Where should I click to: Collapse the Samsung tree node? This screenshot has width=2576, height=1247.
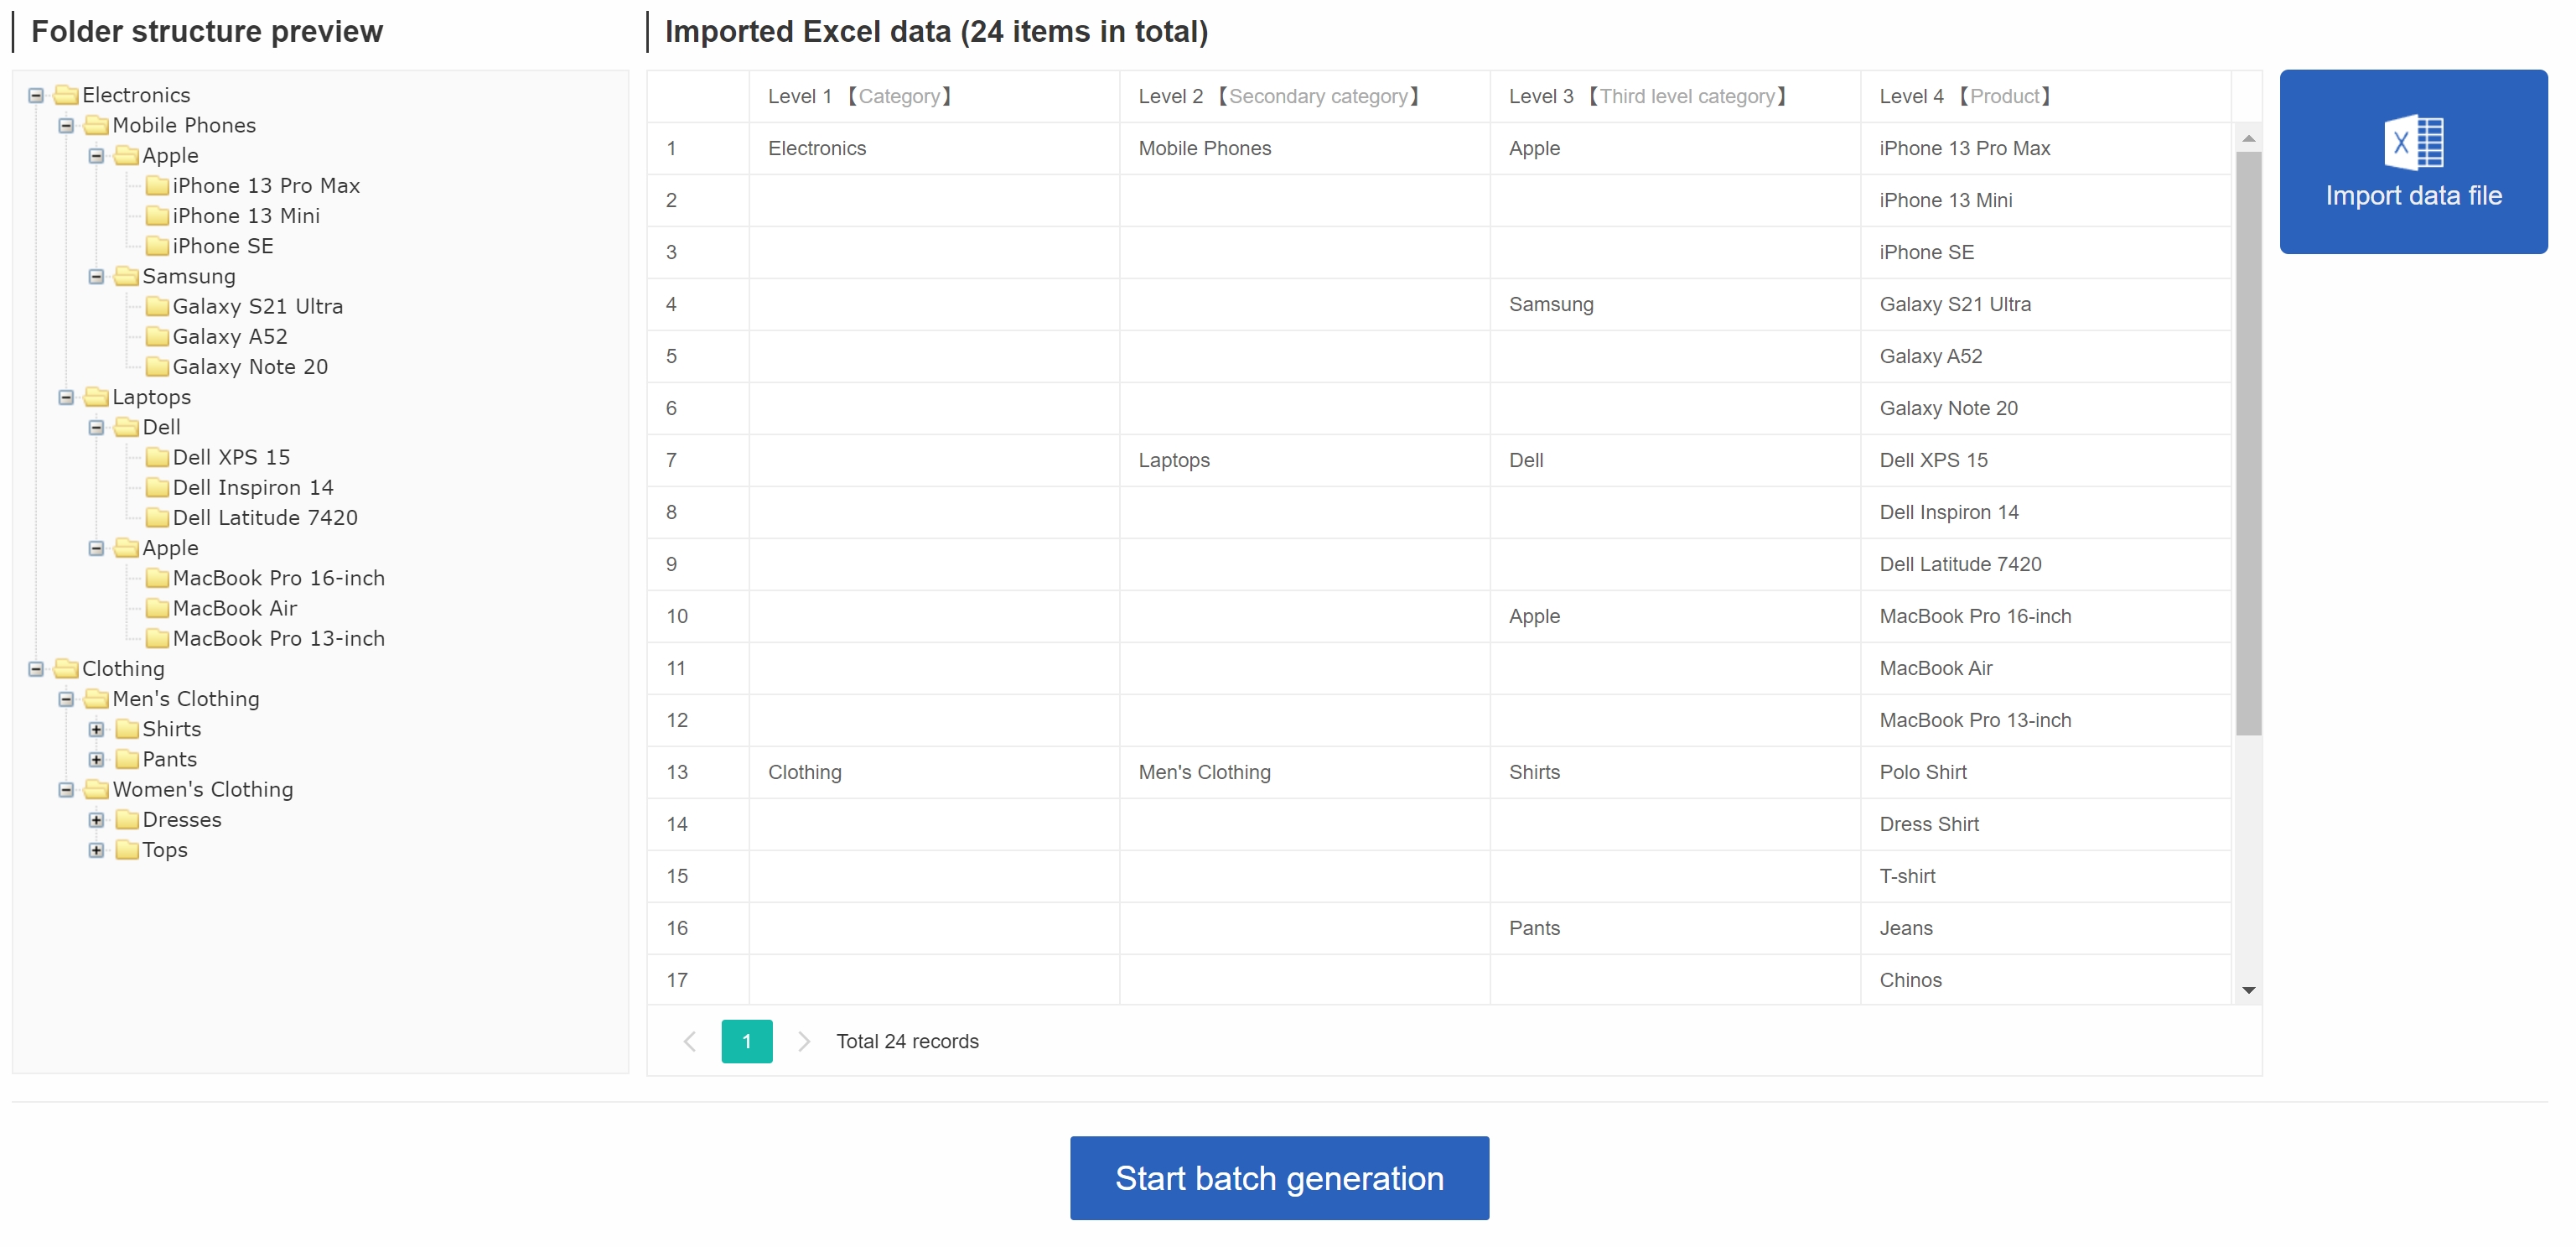96,277
